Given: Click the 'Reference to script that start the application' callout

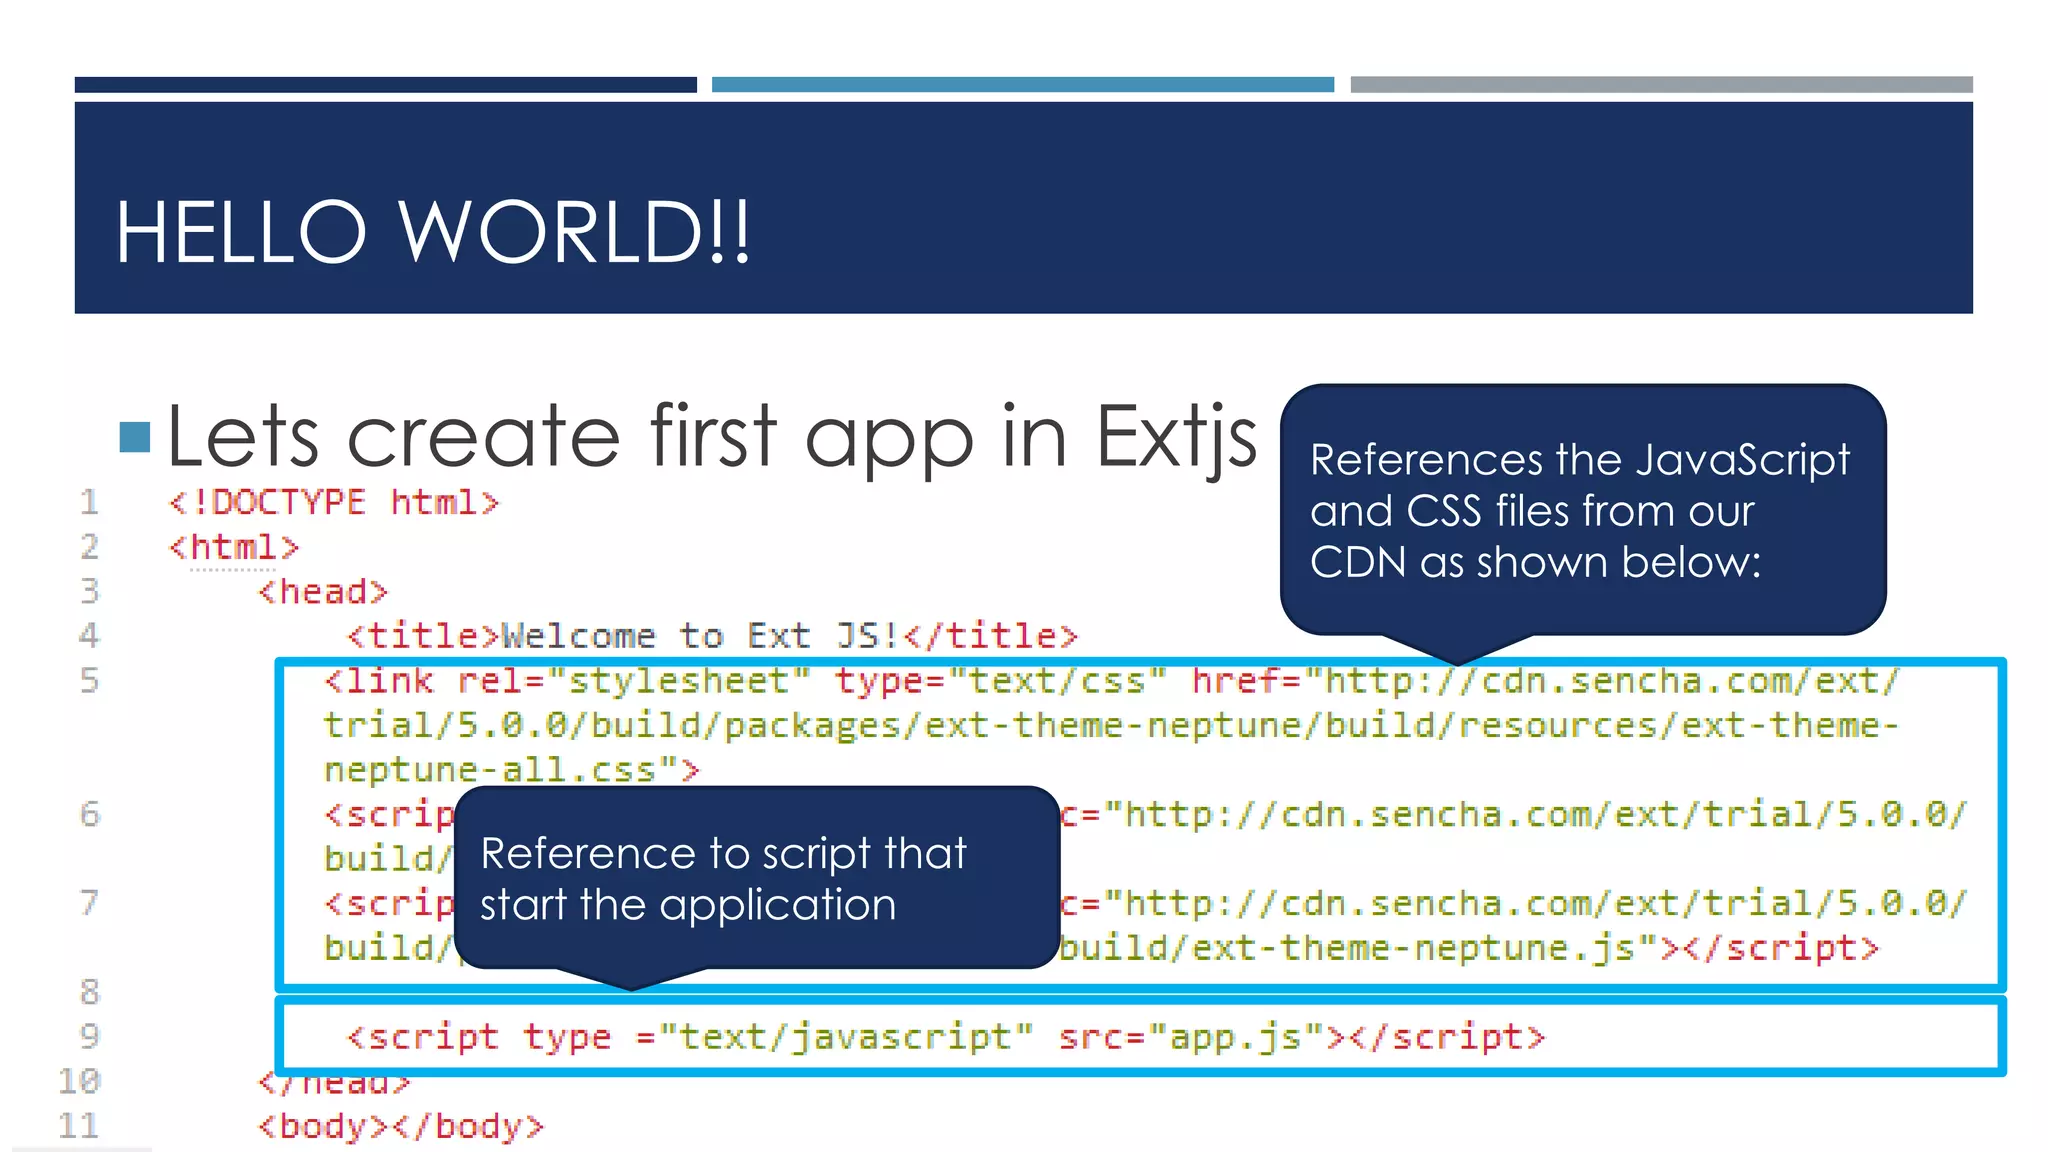Looking at the screenshot, I should 757,879.
